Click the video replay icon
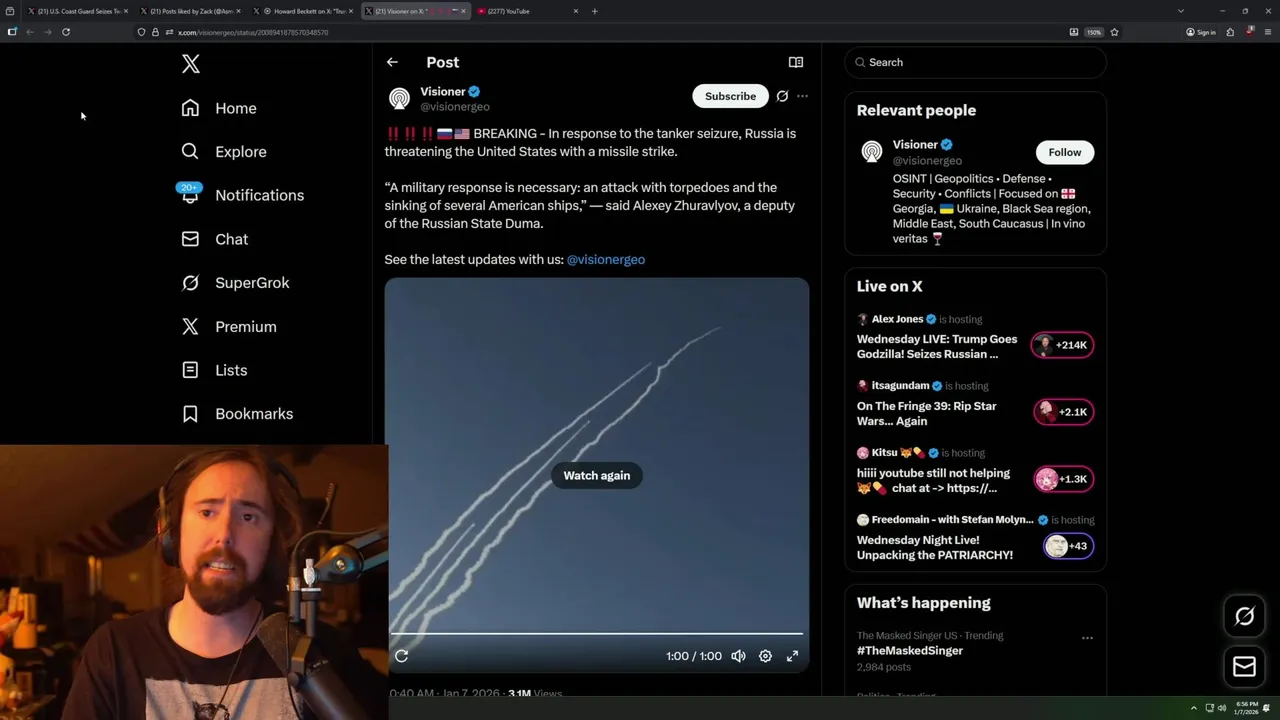Viewport: 1280px width, 720px height. [402, 656]
